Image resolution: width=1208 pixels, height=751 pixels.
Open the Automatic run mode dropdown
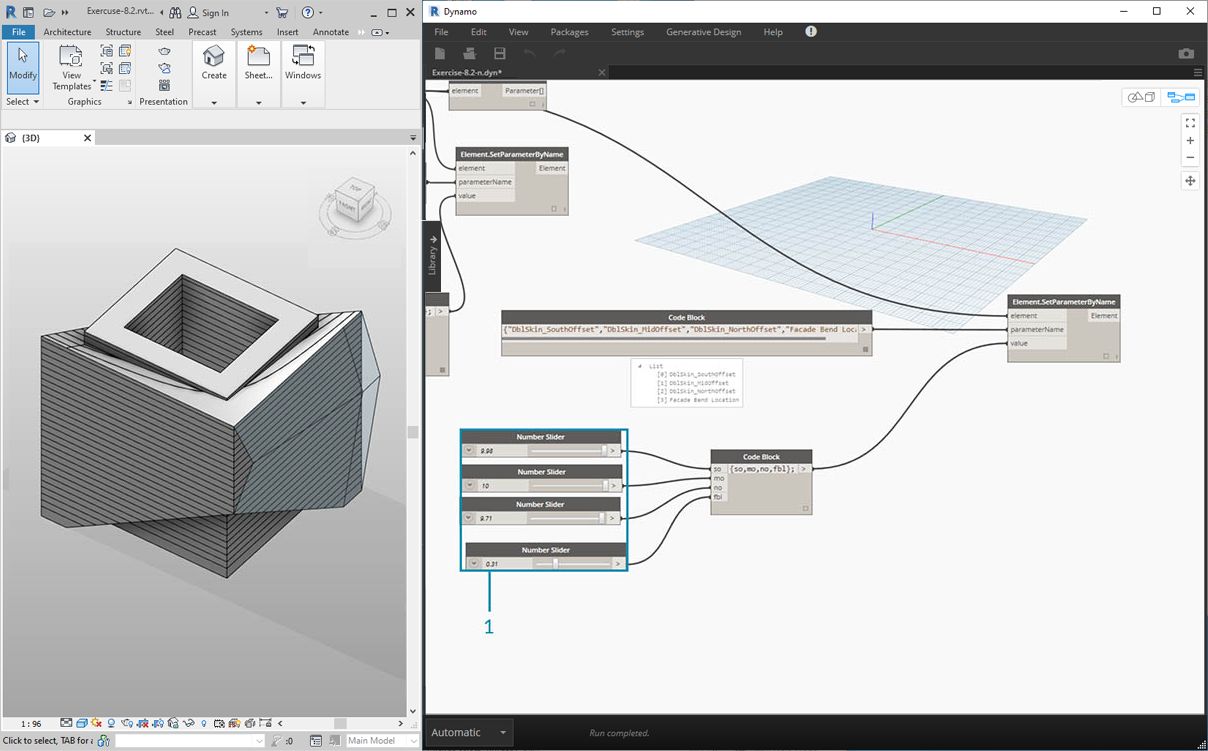point(470,733)
